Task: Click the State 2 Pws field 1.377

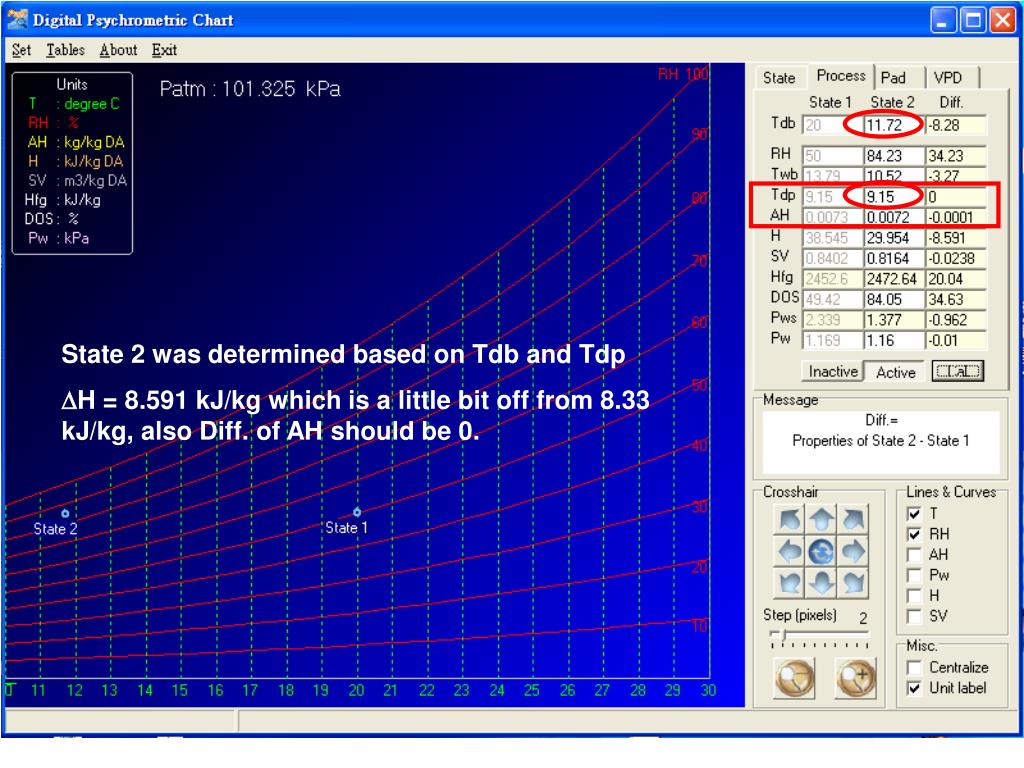Action: tap(894, 319)
